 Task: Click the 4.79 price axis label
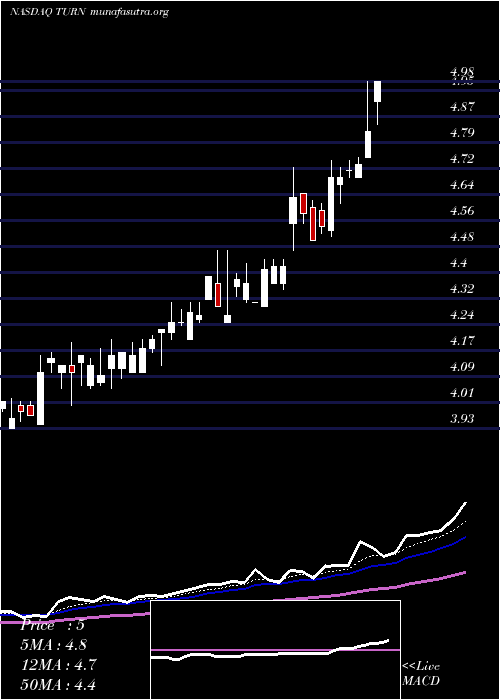(461, 133)
